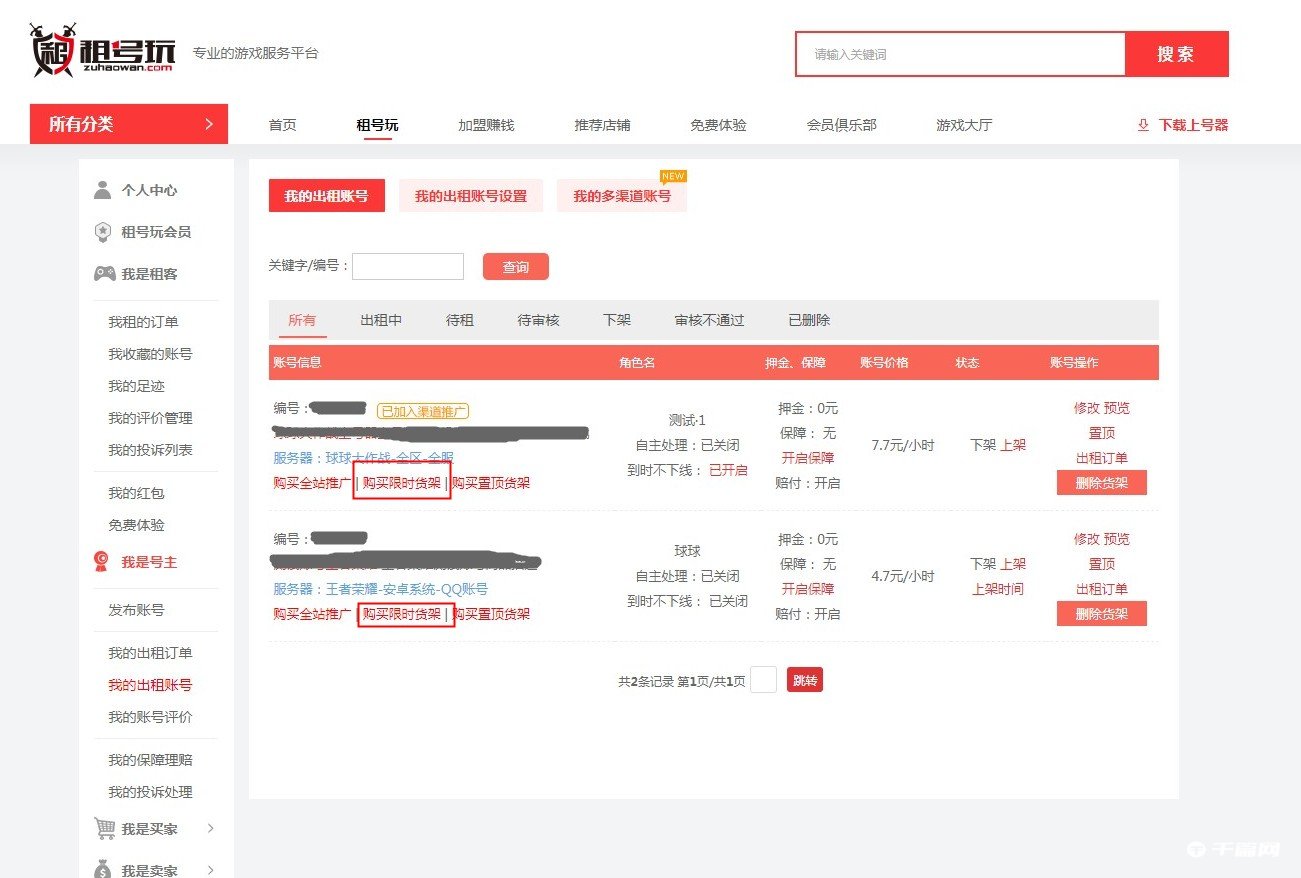Click the 关键字/编号 input field
The height and width of the screenshot is (878, 1301).
point(408,266)
